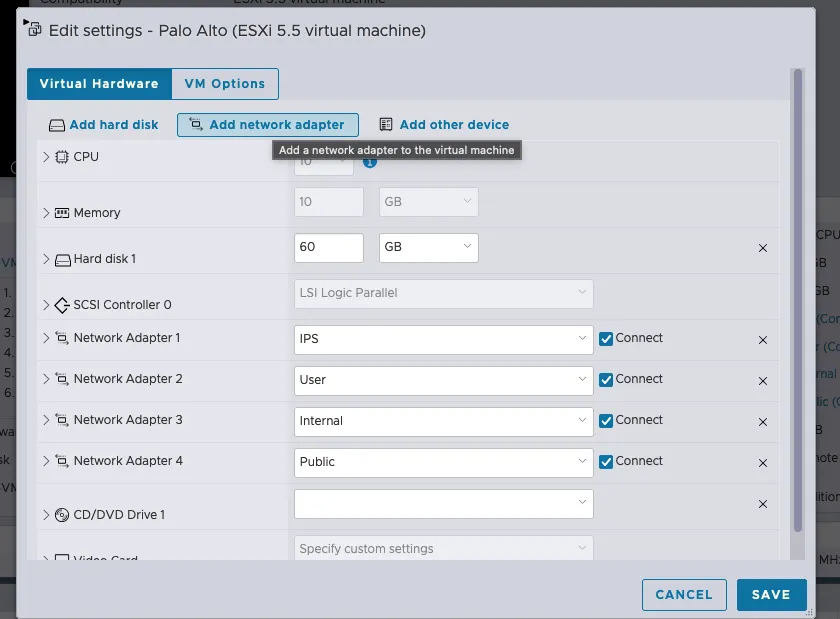The width and height of the screenshot is (840, 619).
Task: Select the Virtual Hardware tab
Action: [99, 84]
